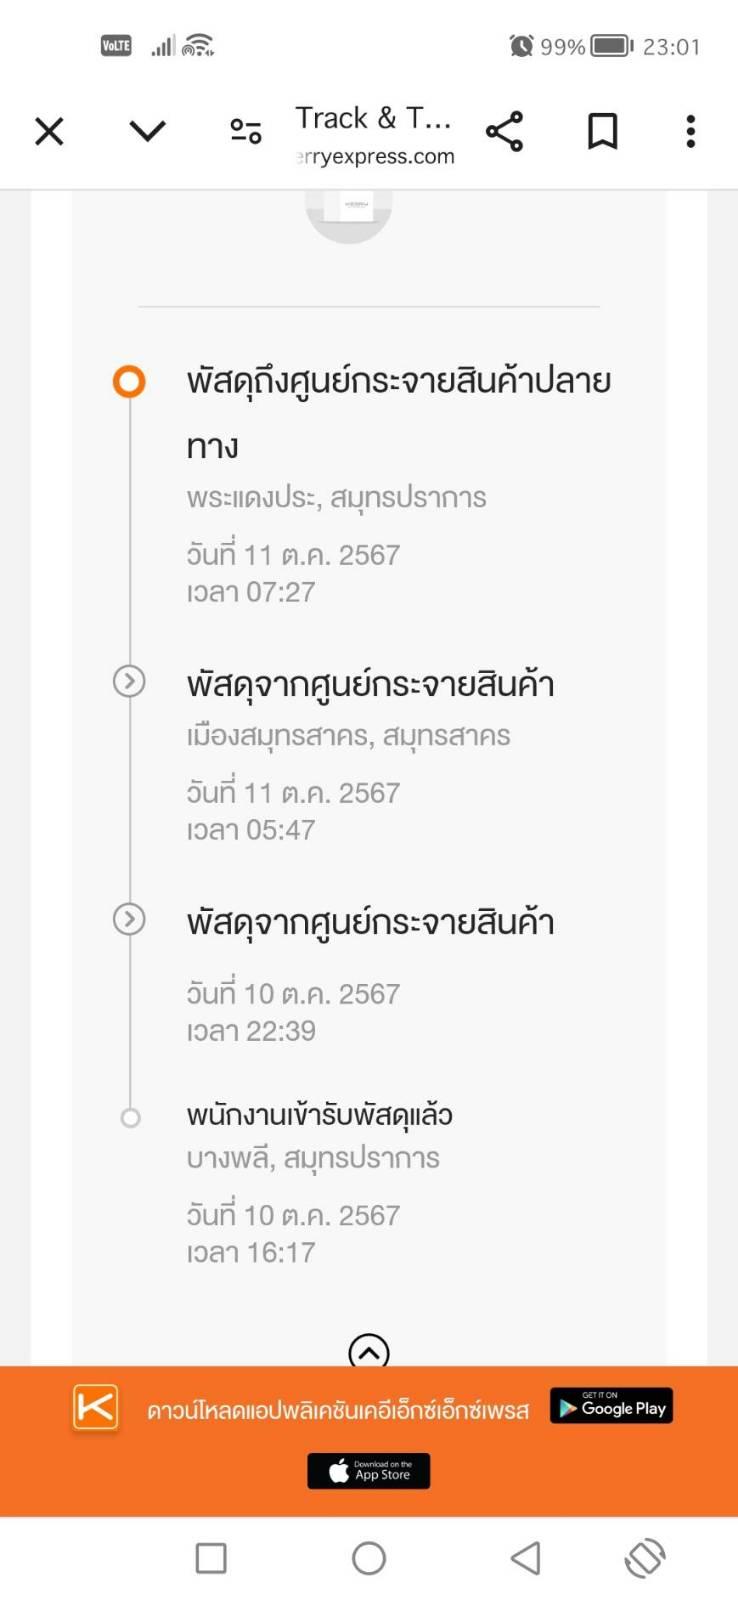738x1600 pixels.
Task: Expand the 05:47 distribution center arrow
Action: coord(129,681)
